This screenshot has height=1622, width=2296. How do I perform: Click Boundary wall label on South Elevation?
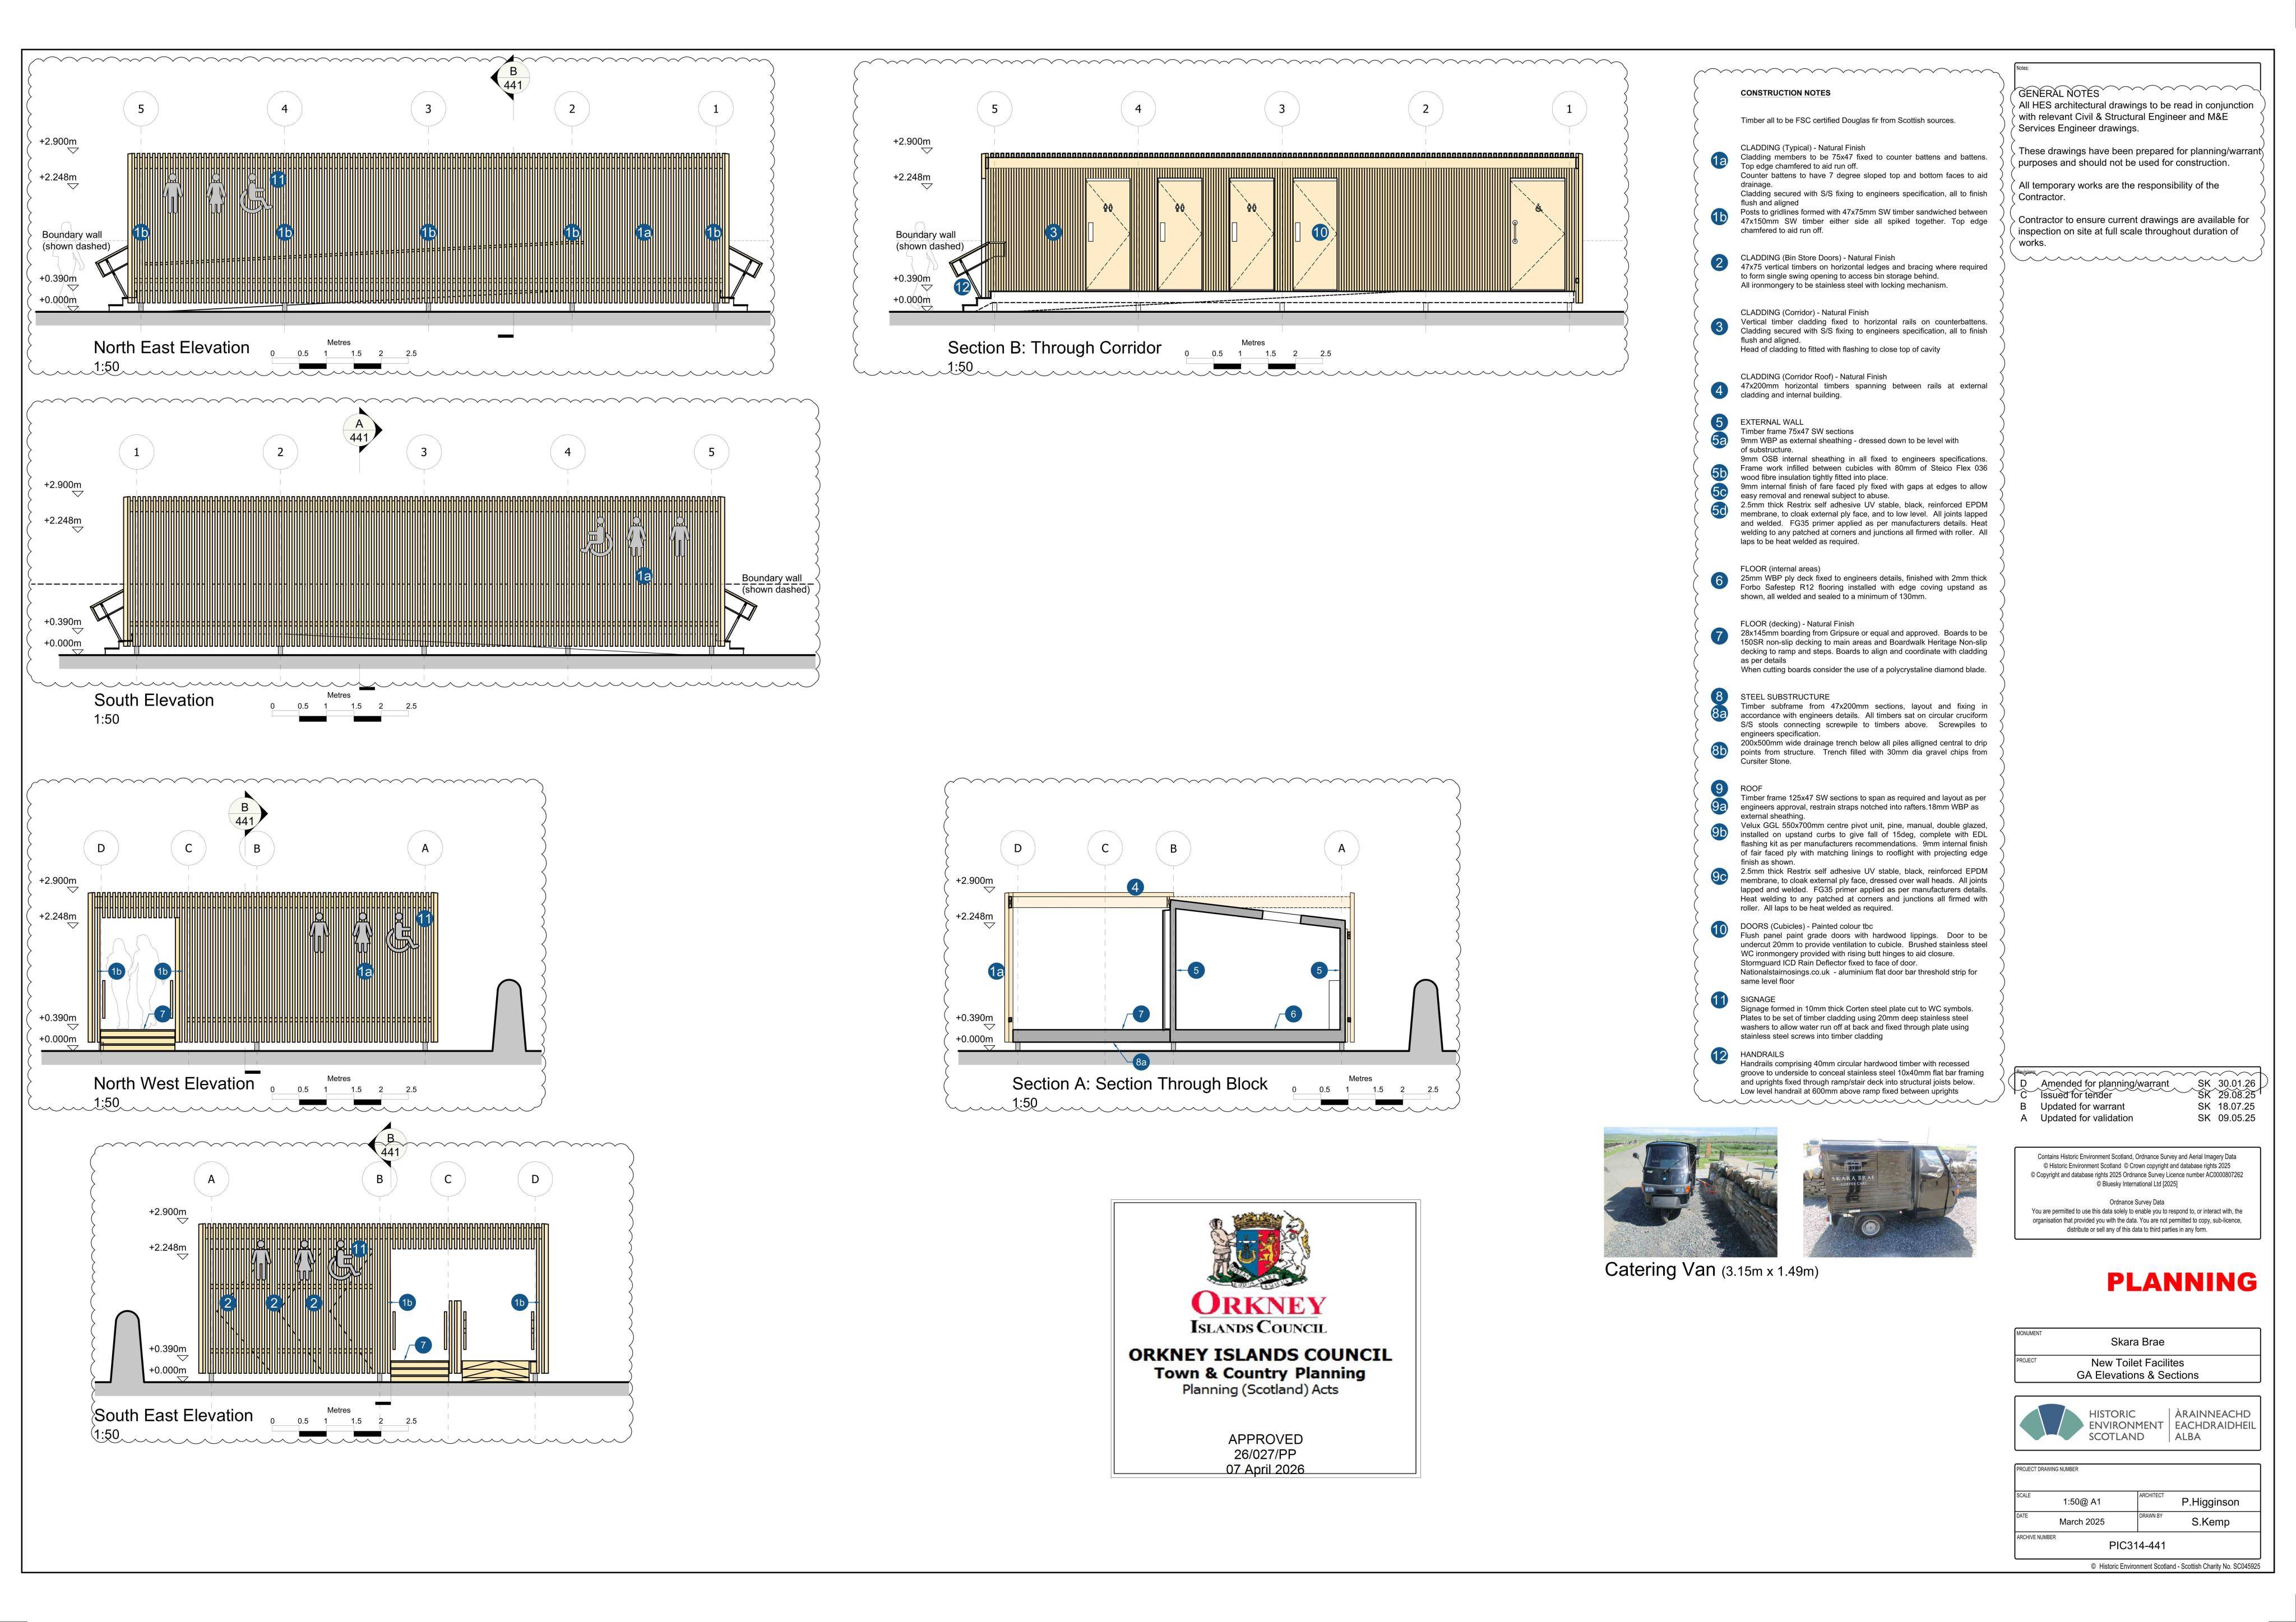[x=775, y=584]
